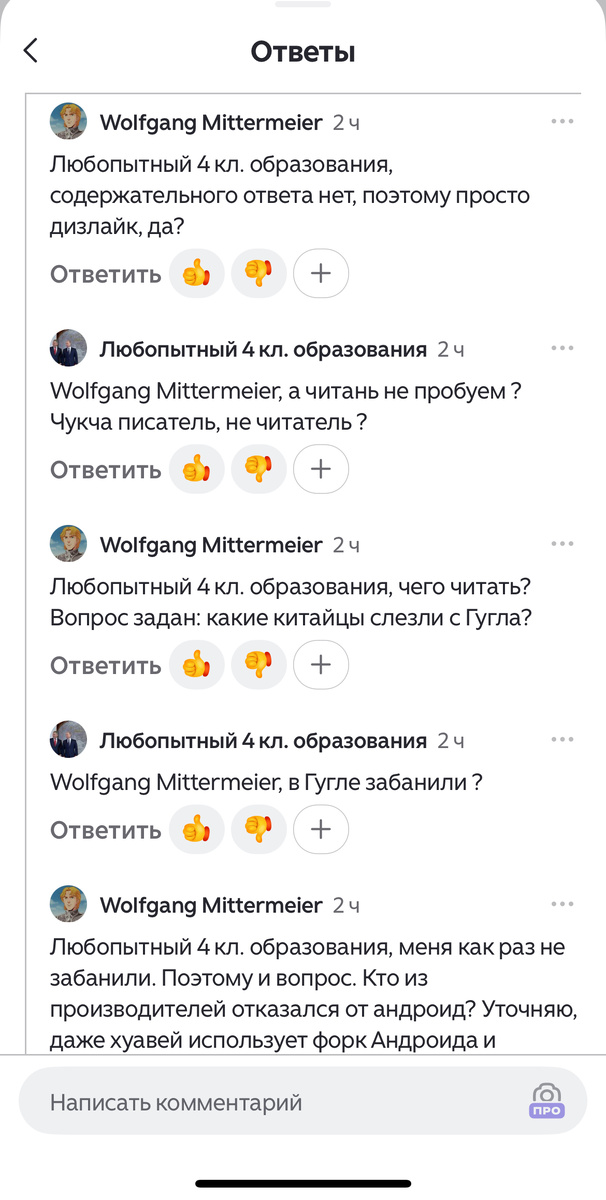Like the comment 'Чукча писатель, не читатель?'

tap(196, 468)
